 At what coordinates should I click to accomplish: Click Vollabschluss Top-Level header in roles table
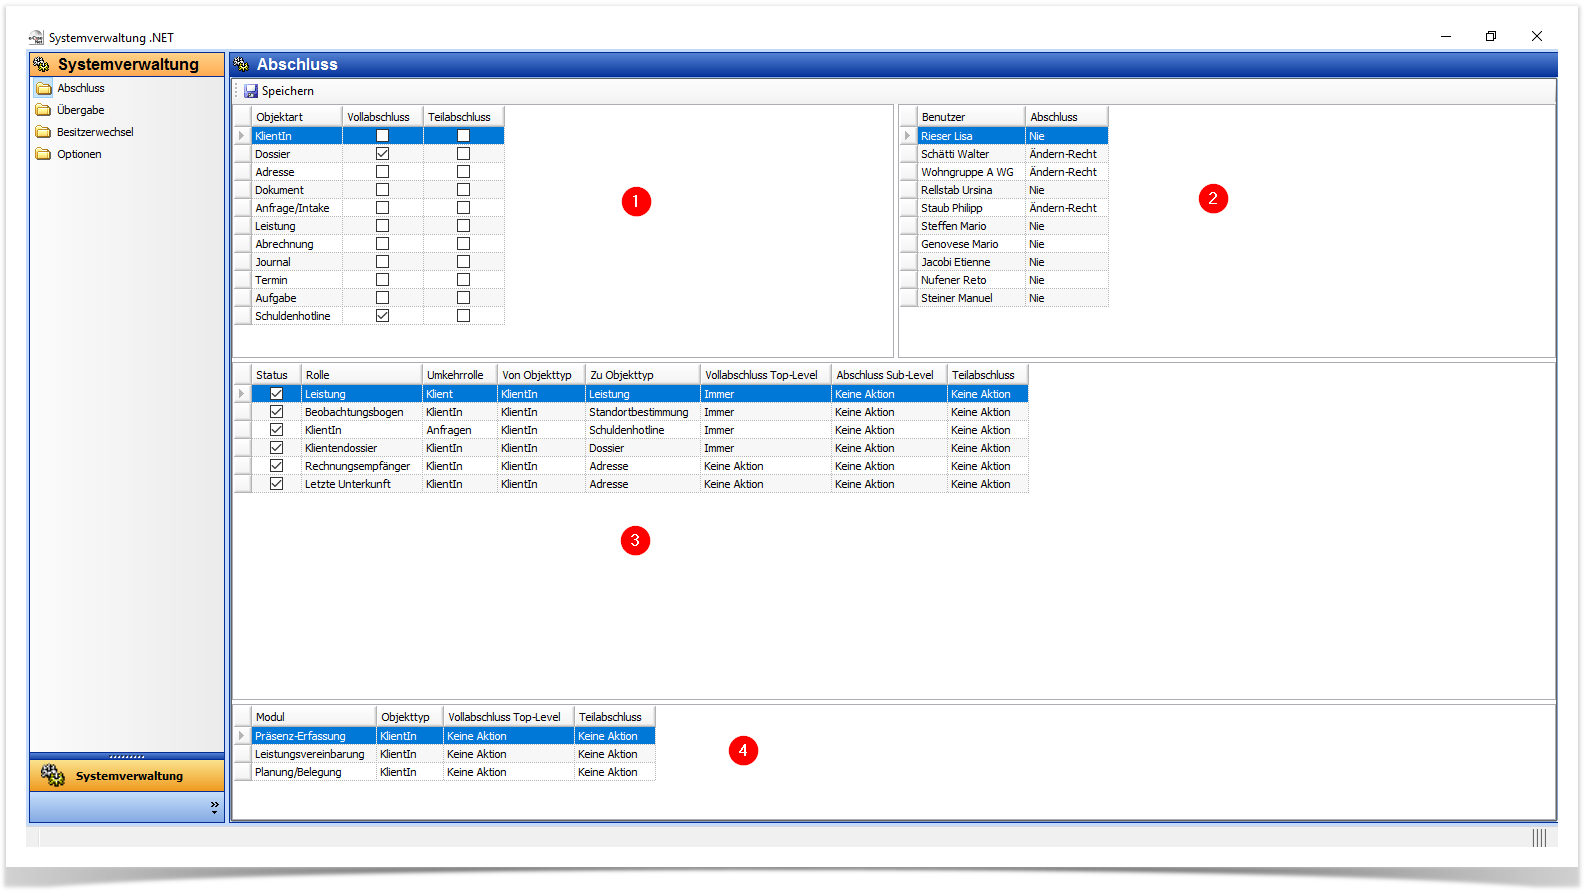(x=765, y=375)
